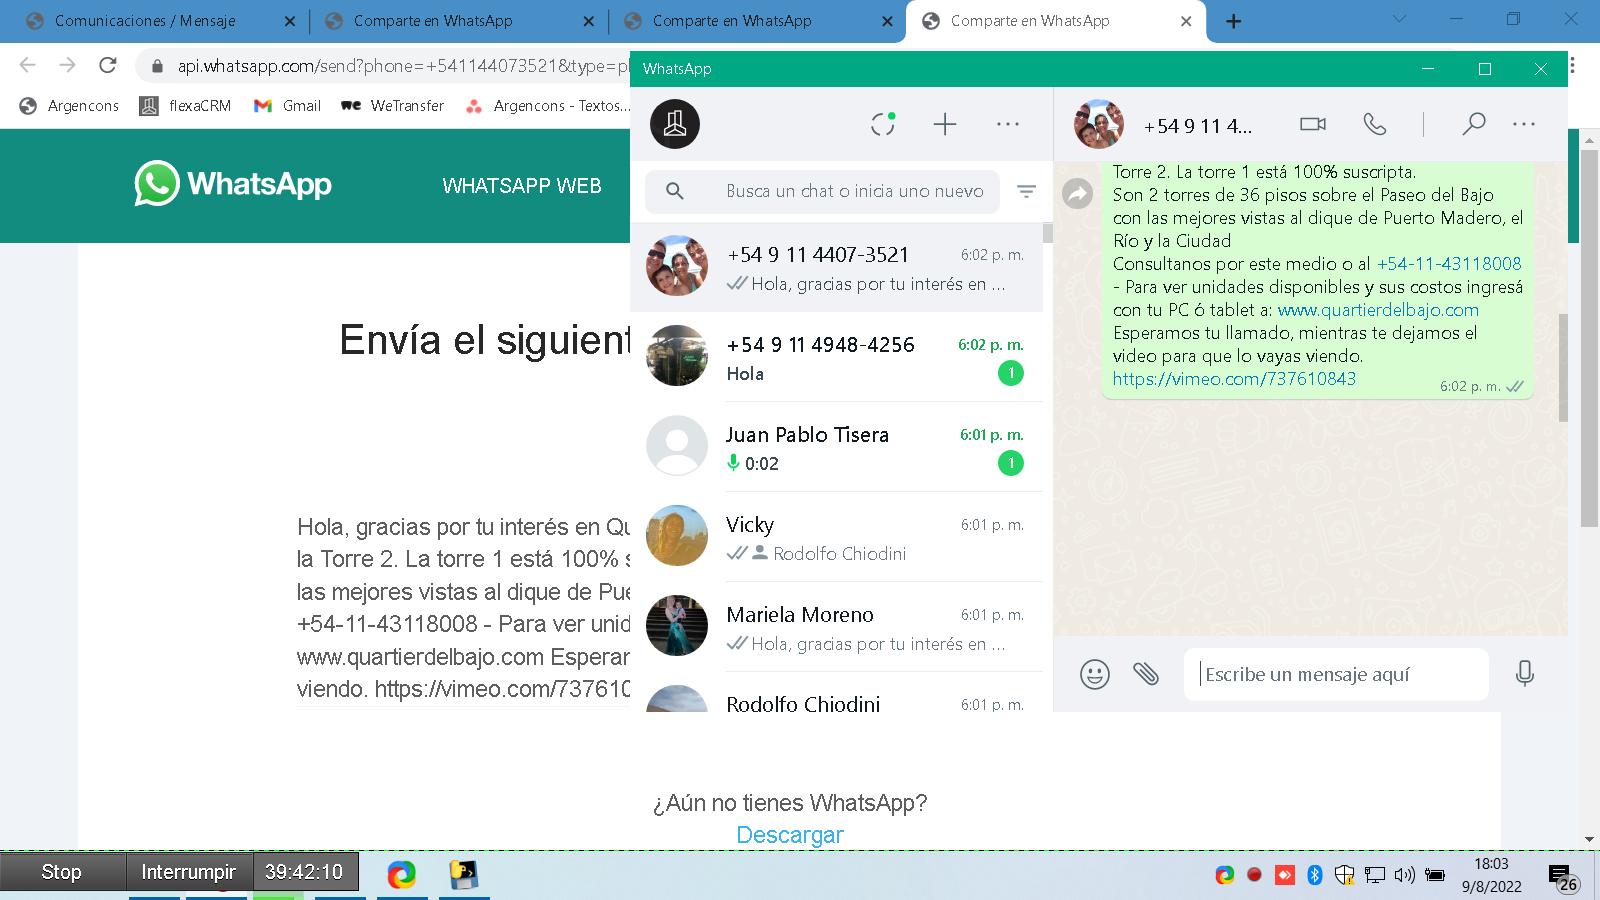Open the Python app in the taskbar
This screenshot has height=900, width=1600.
coord(463,874)
